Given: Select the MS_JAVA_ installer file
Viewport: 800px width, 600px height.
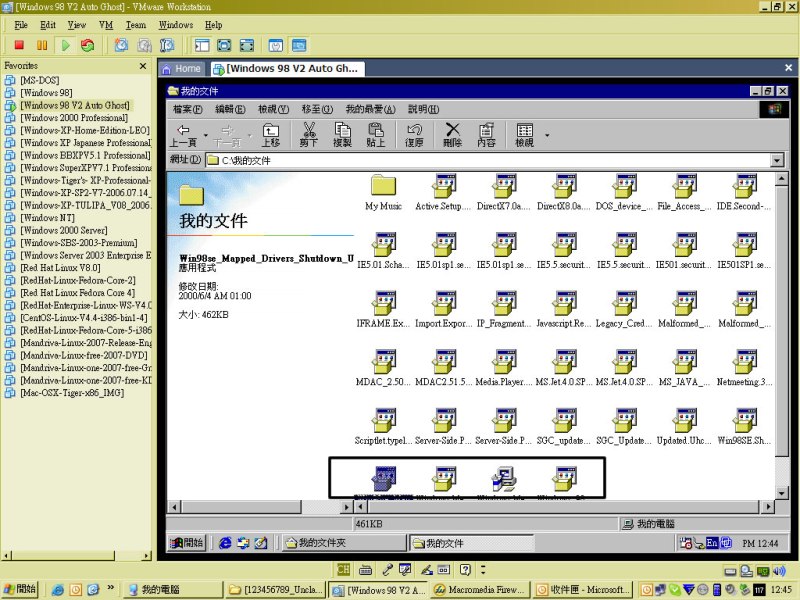Looking at the screenshot, I should [684, 368].
